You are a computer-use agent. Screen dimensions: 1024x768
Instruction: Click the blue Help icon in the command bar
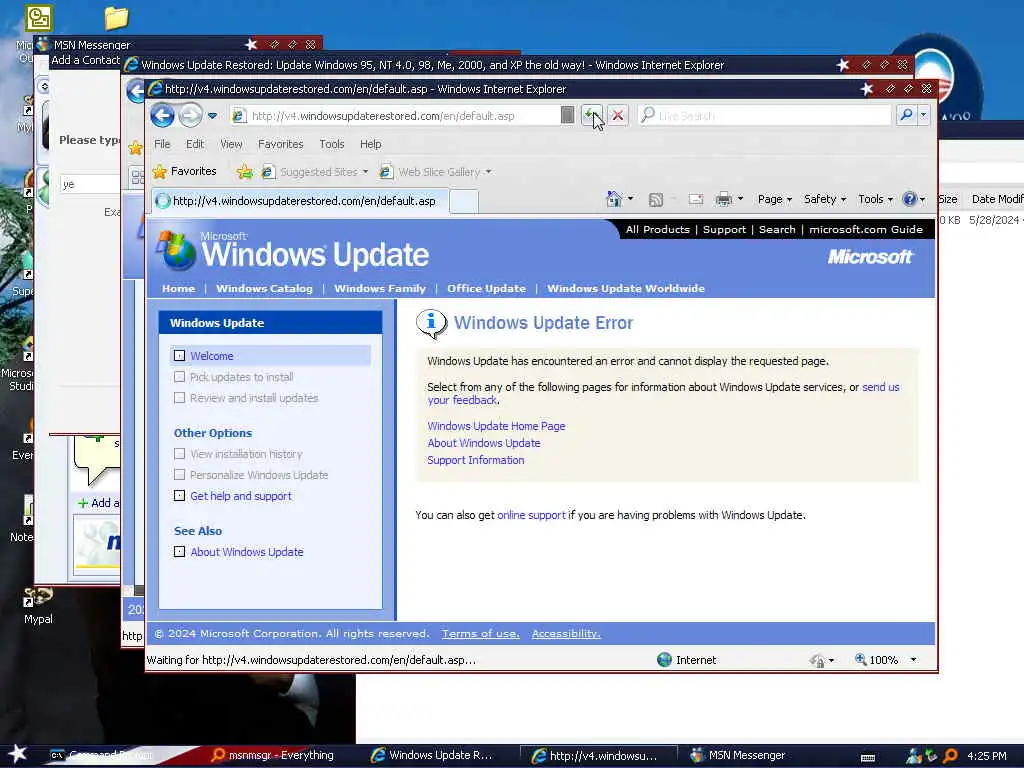909,199
